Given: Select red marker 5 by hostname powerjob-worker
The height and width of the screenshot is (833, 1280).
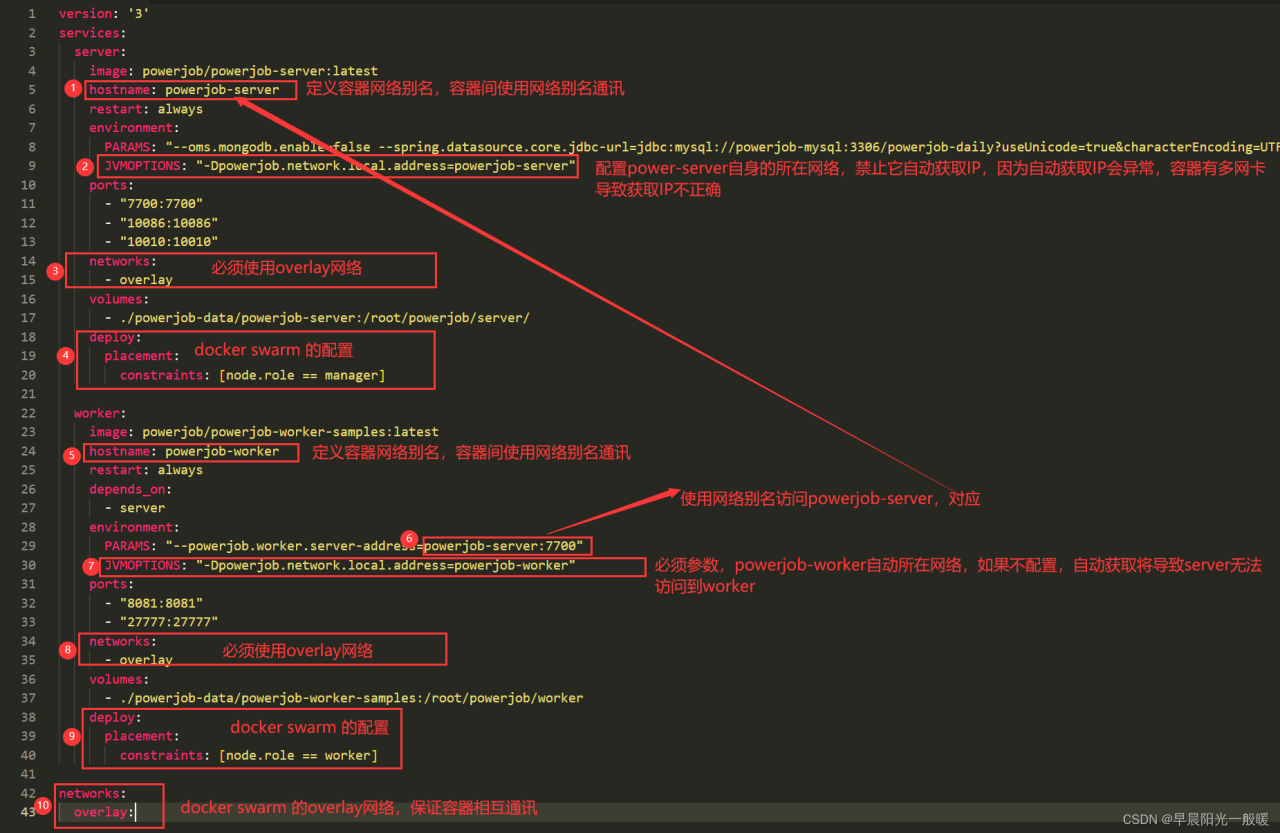Looking at the screenshot, I should point(71,456).
